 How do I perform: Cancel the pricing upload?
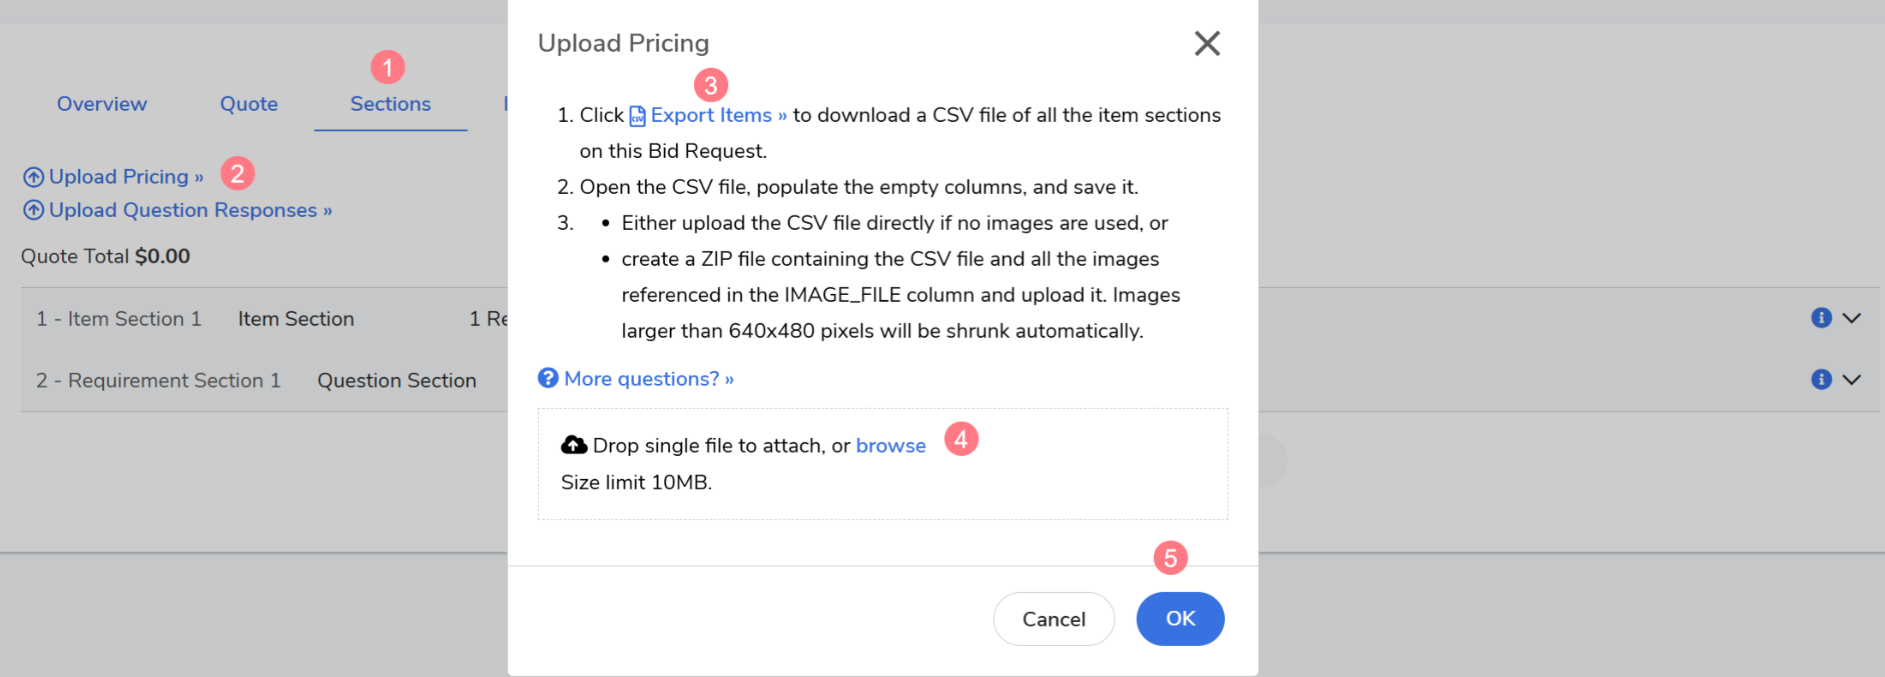click(1053, 619)
